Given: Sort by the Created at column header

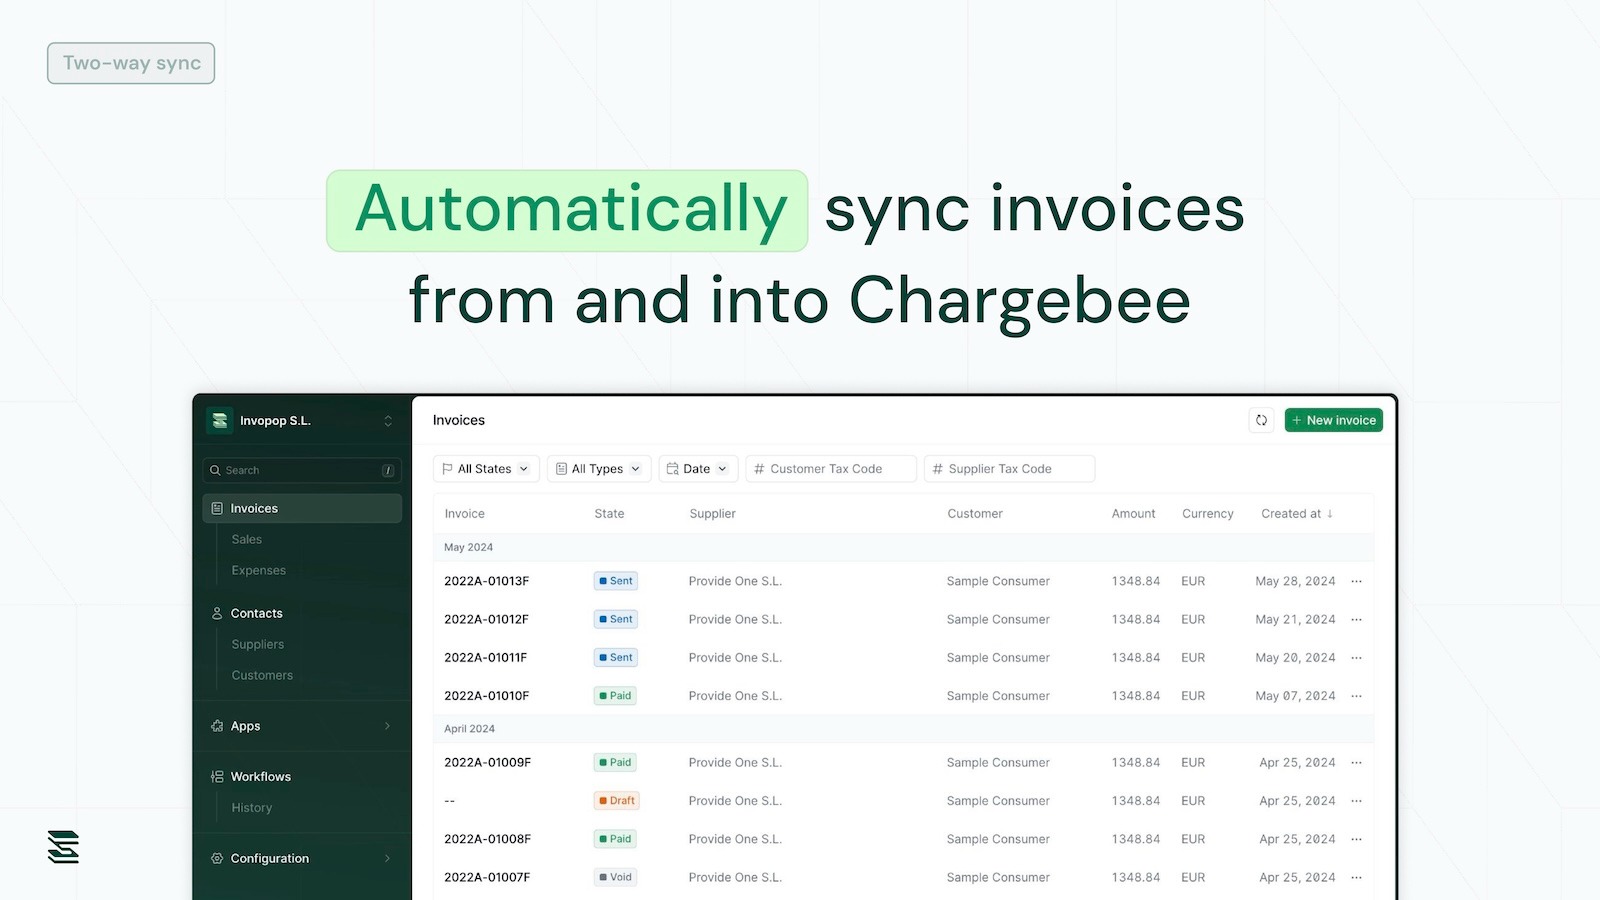Looking at the screenshot, I should (1296, 514).
